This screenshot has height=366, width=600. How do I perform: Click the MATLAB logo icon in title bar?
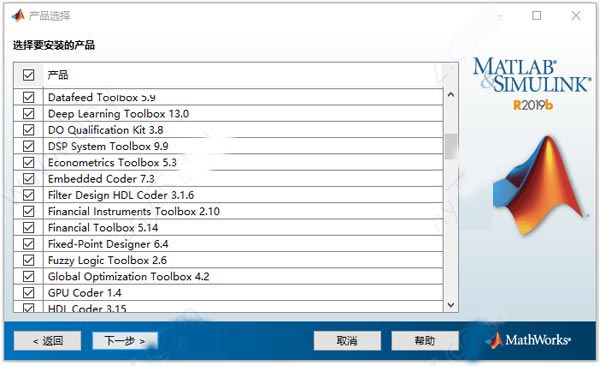18,15
